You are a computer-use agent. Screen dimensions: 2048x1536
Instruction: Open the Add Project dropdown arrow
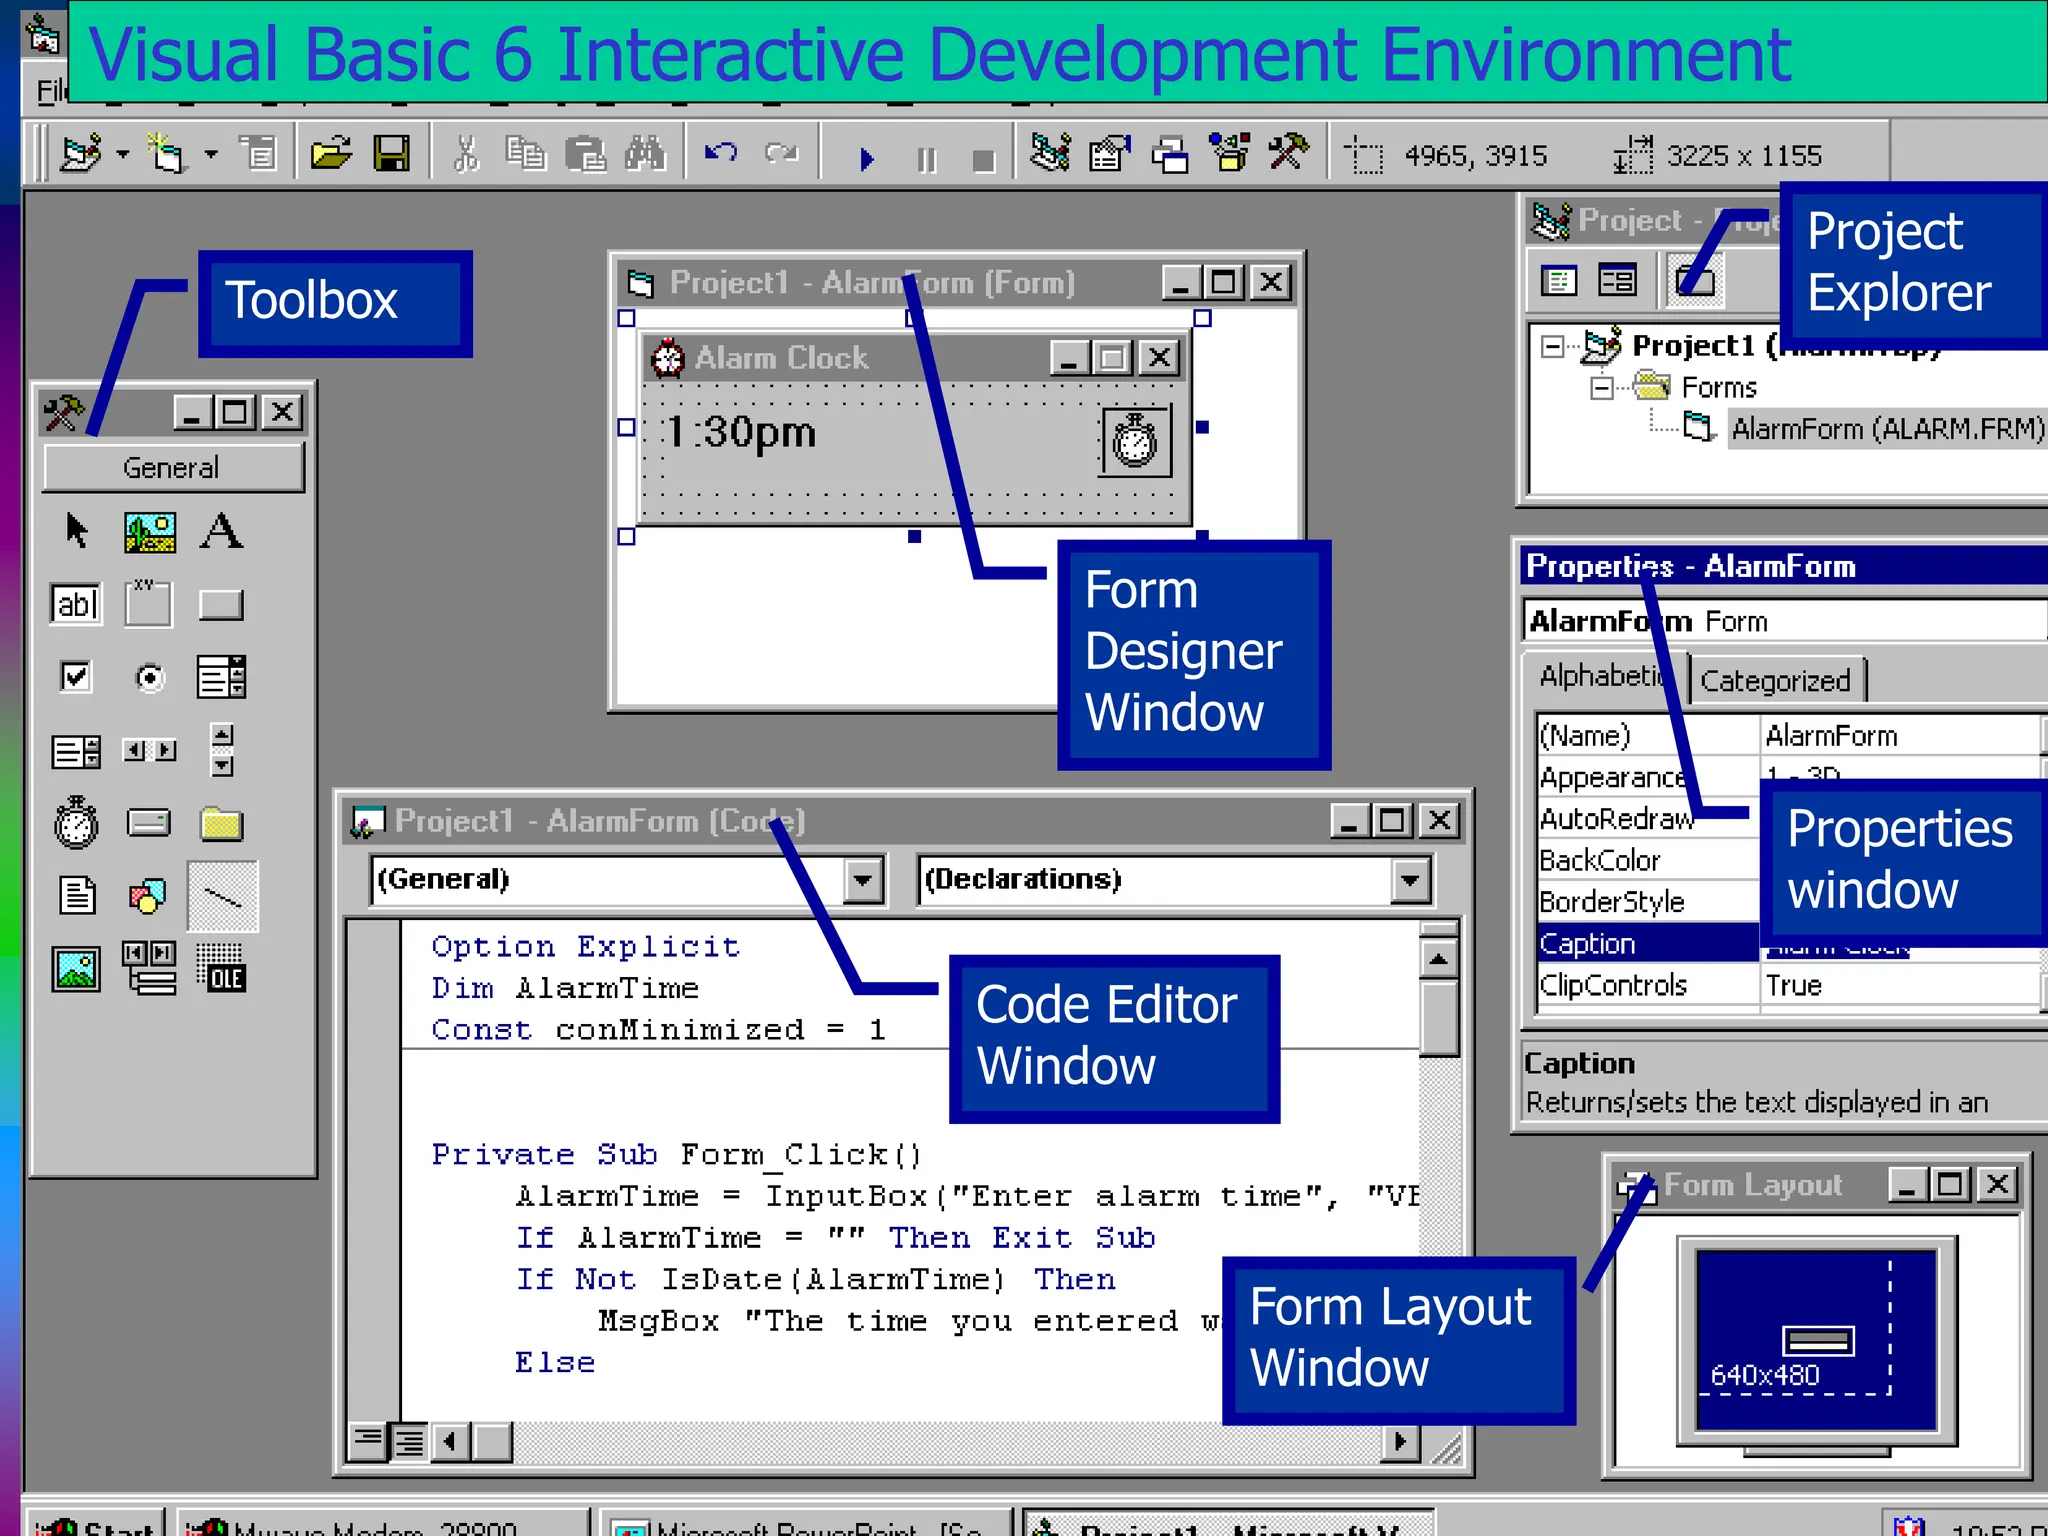pos(122,155)
